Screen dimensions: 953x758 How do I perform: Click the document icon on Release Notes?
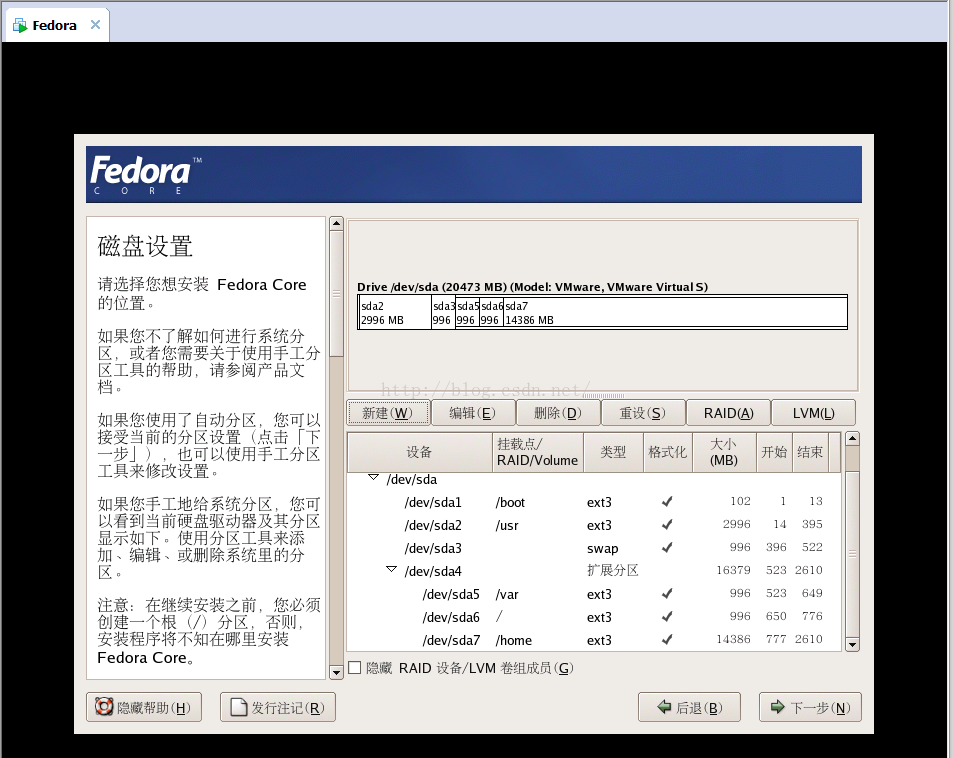click(x=239, y=708)
